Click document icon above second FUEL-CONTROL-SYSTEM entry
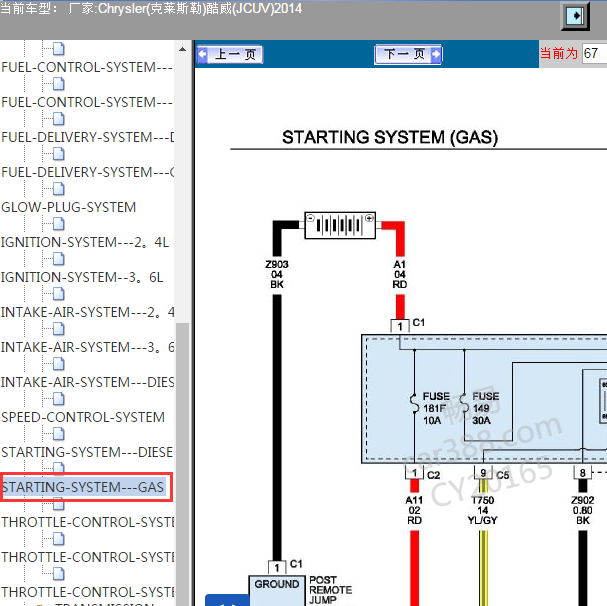This screenshot has height=606, width=607. pos(58,84)
